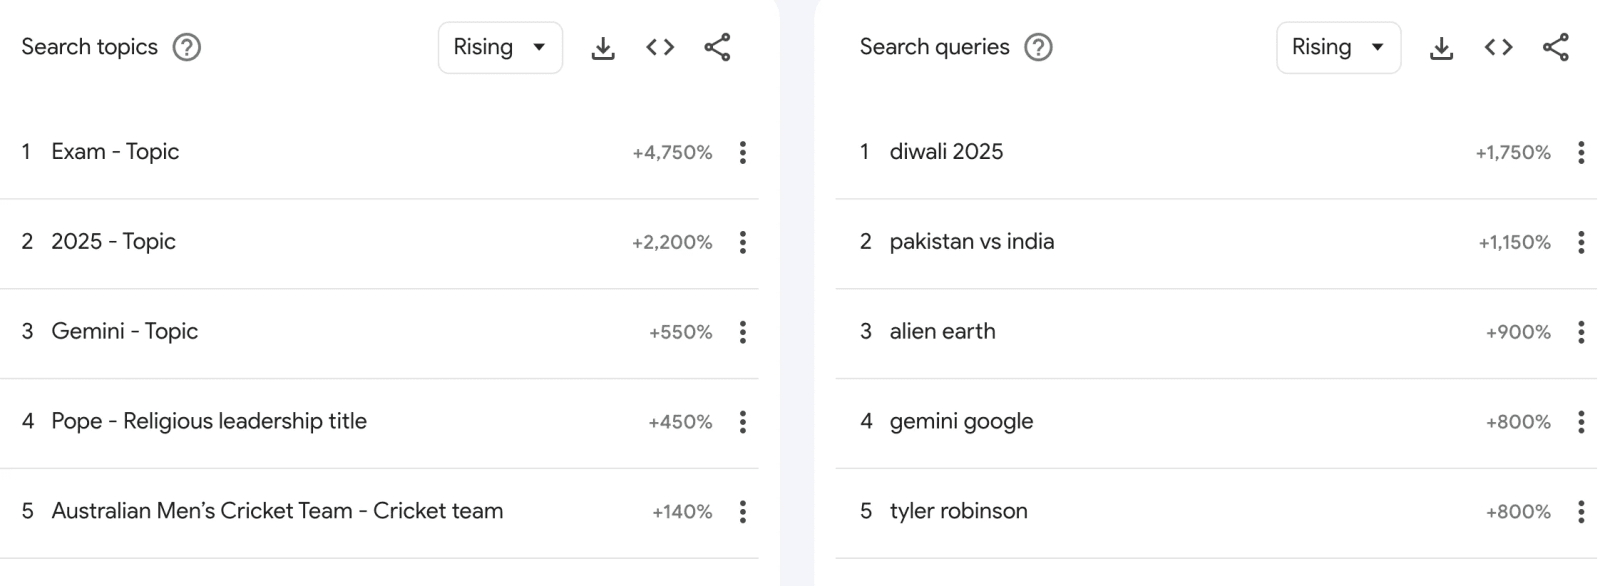Open more options for Gemini topic row
Viewport: 1600px width, 586px height.
(x=742, y=332)
